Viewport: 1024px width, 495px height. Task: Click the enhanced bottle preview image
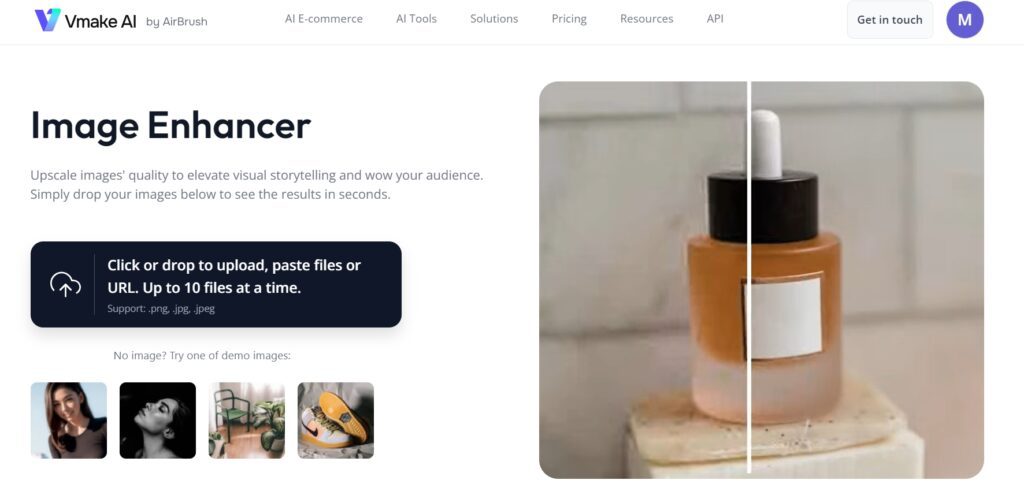(x=867, y=279)
